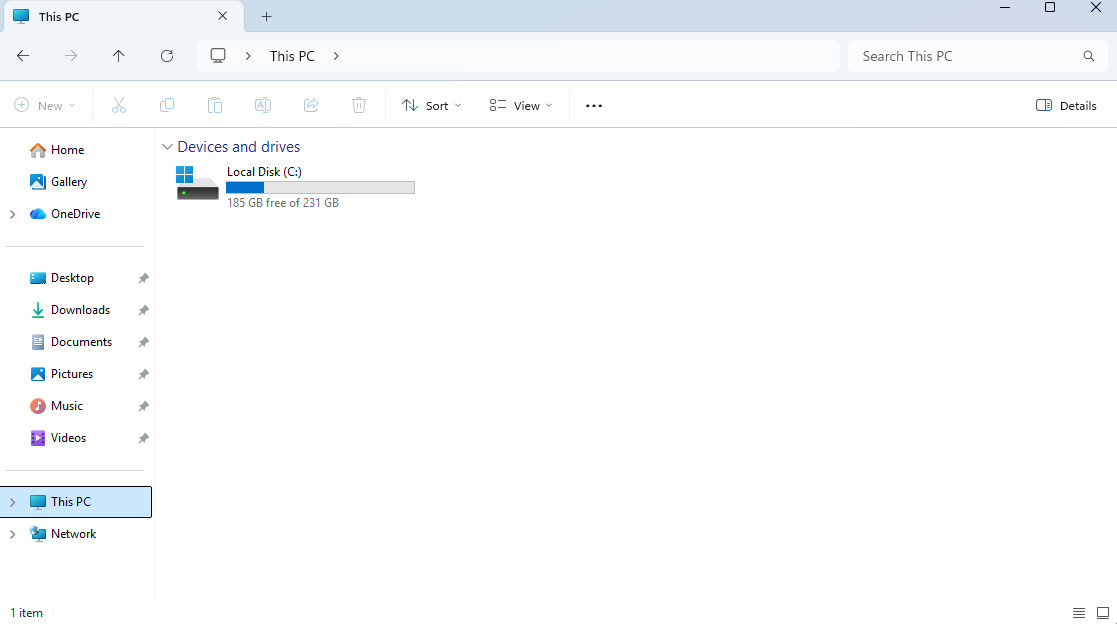1117x624 pixels.
Task: Collapse the Devices and drives group
Action: (167, 147)
